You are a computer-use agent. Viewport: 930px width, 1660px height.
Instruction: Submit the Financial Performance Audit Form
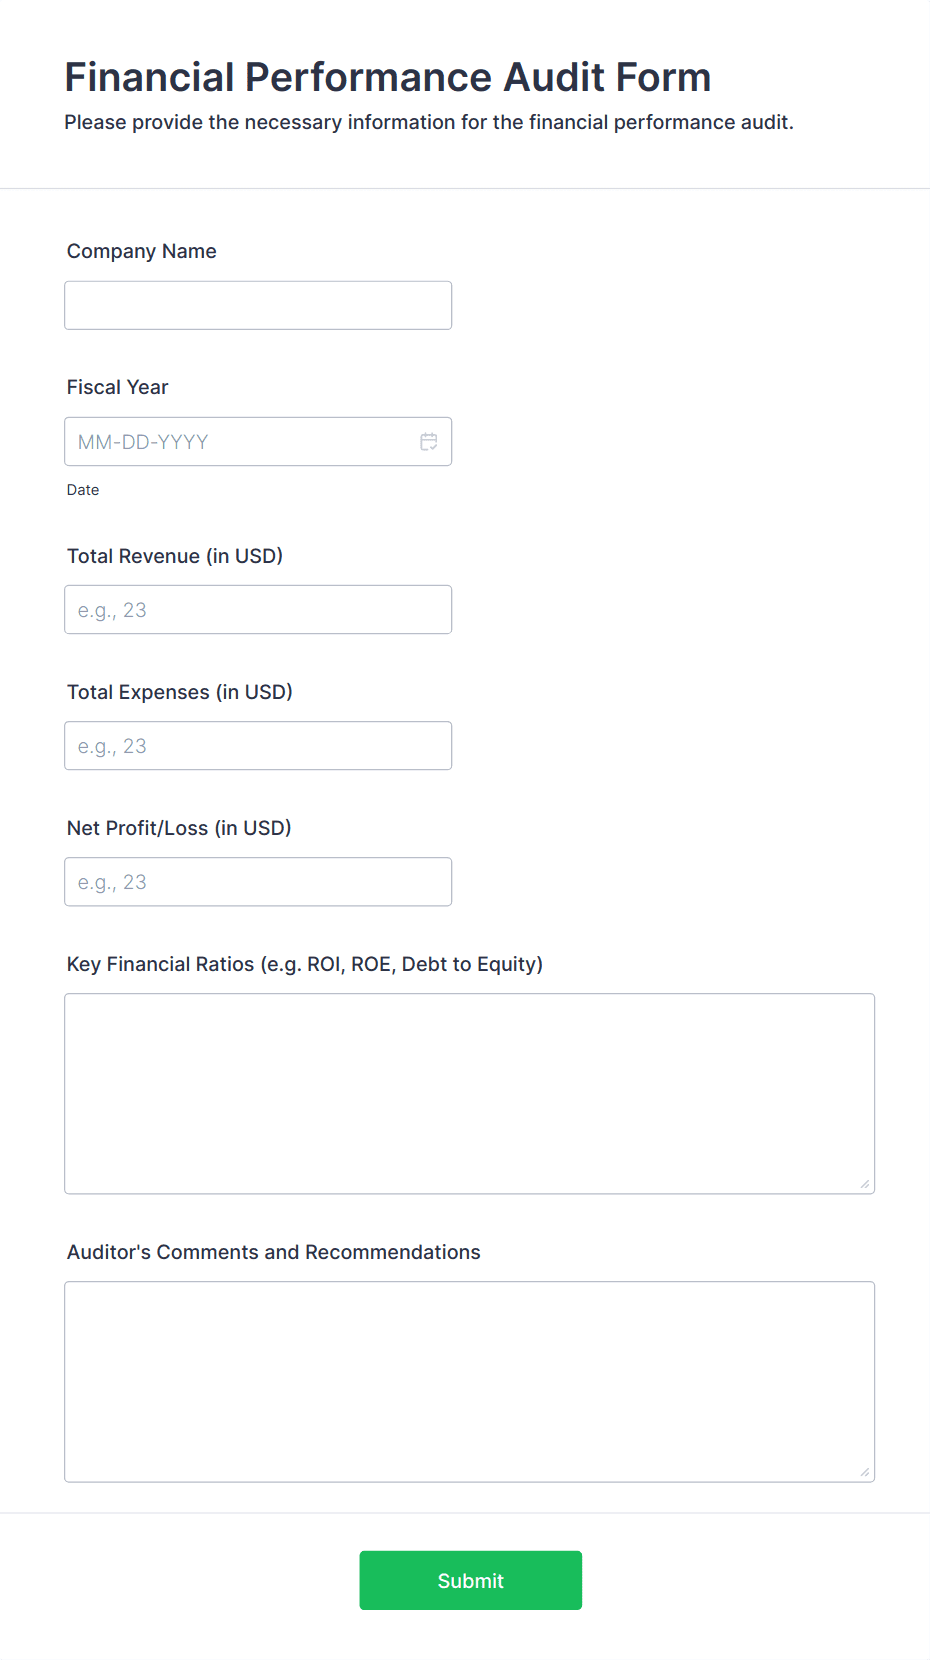(470, 1580)
